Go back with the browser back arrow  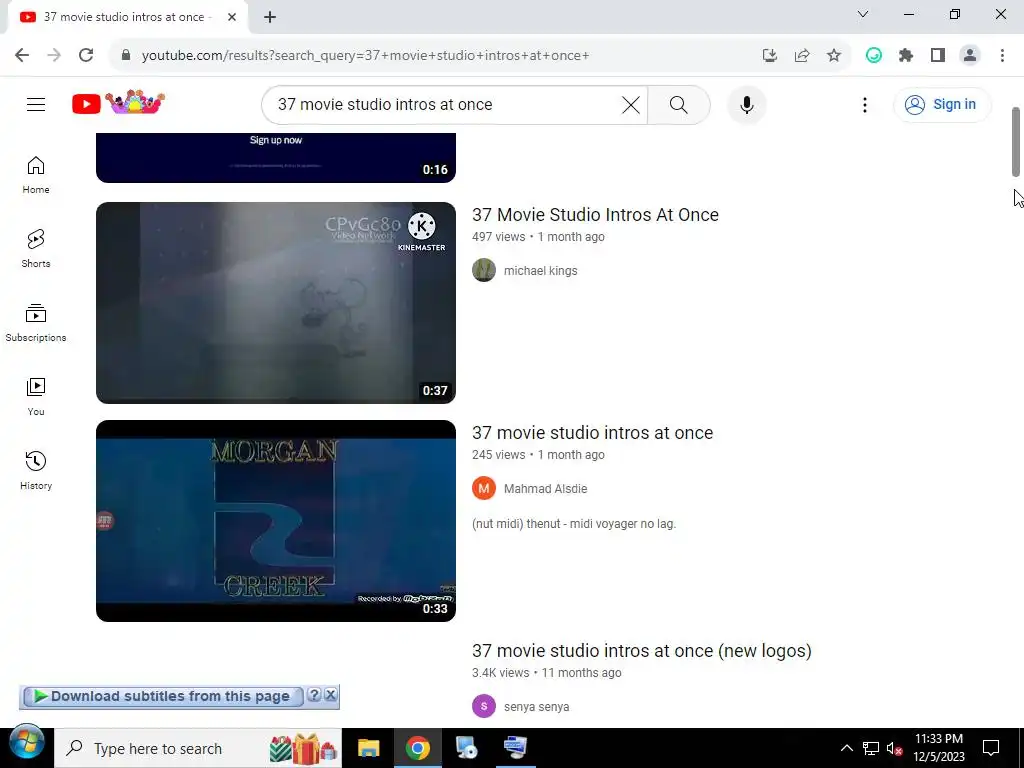point(22,55)
